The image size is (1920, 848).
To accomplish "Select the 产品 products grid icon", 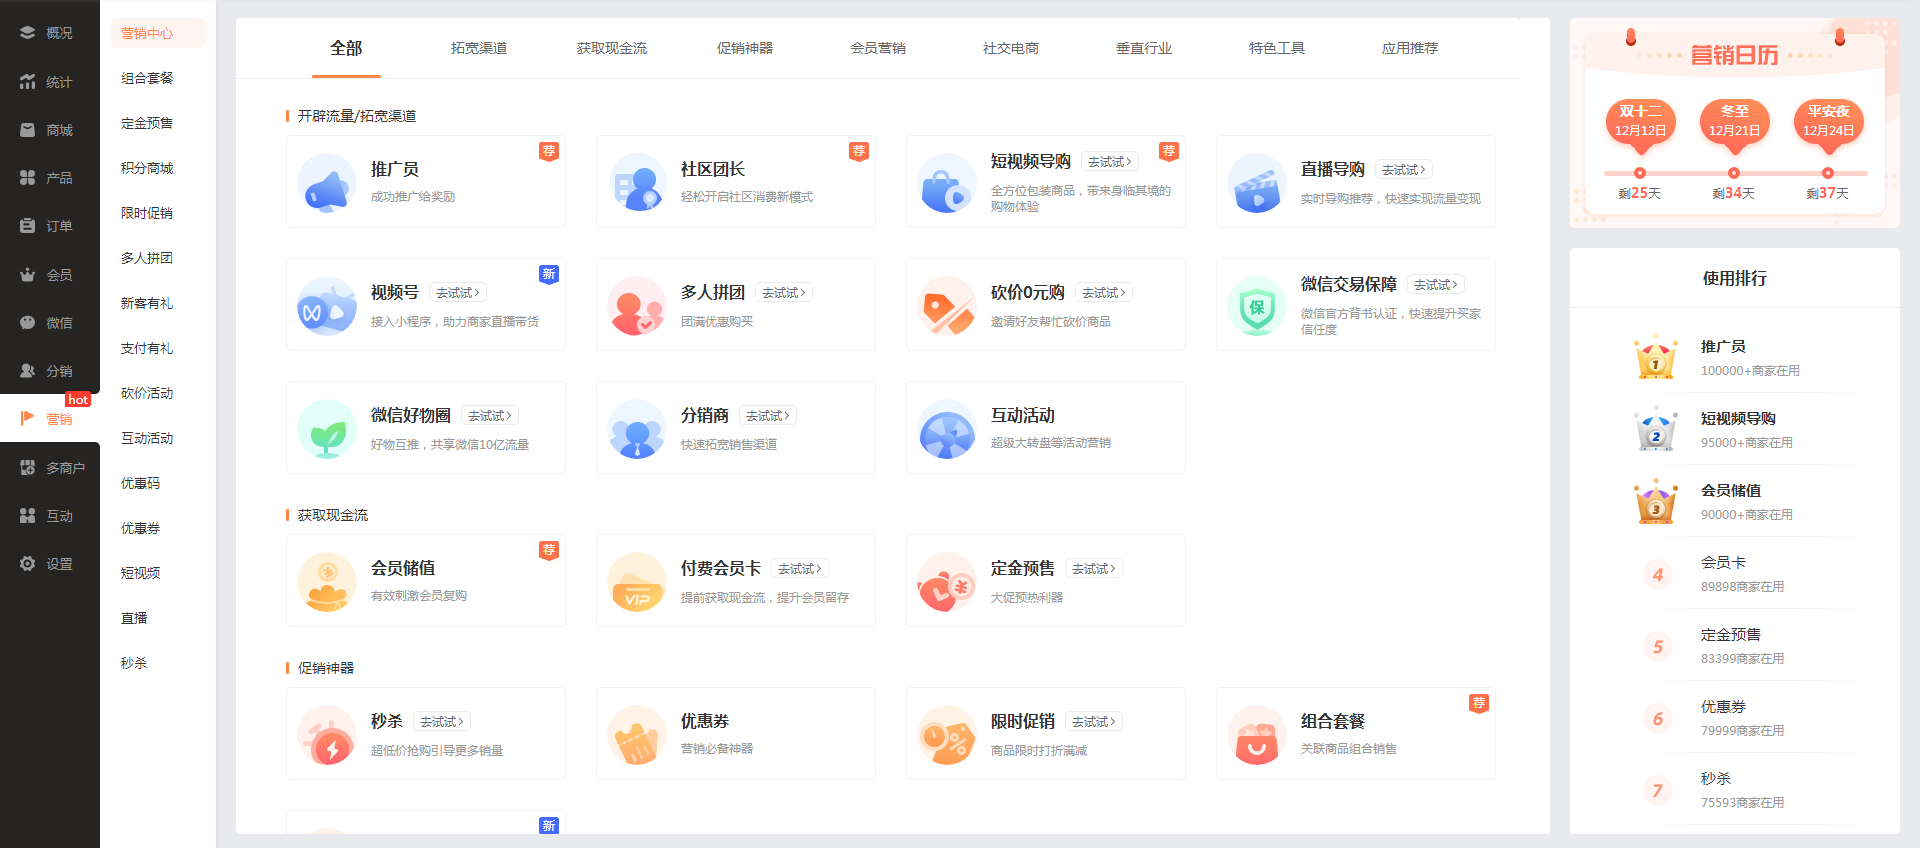I will pyautogui.click(x=28, y=178).
